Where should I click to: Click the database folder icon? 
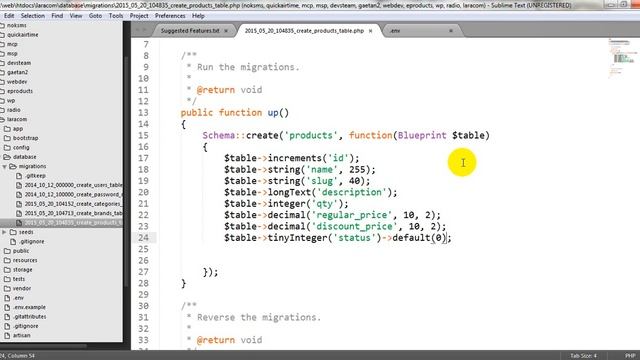(7, 157)
